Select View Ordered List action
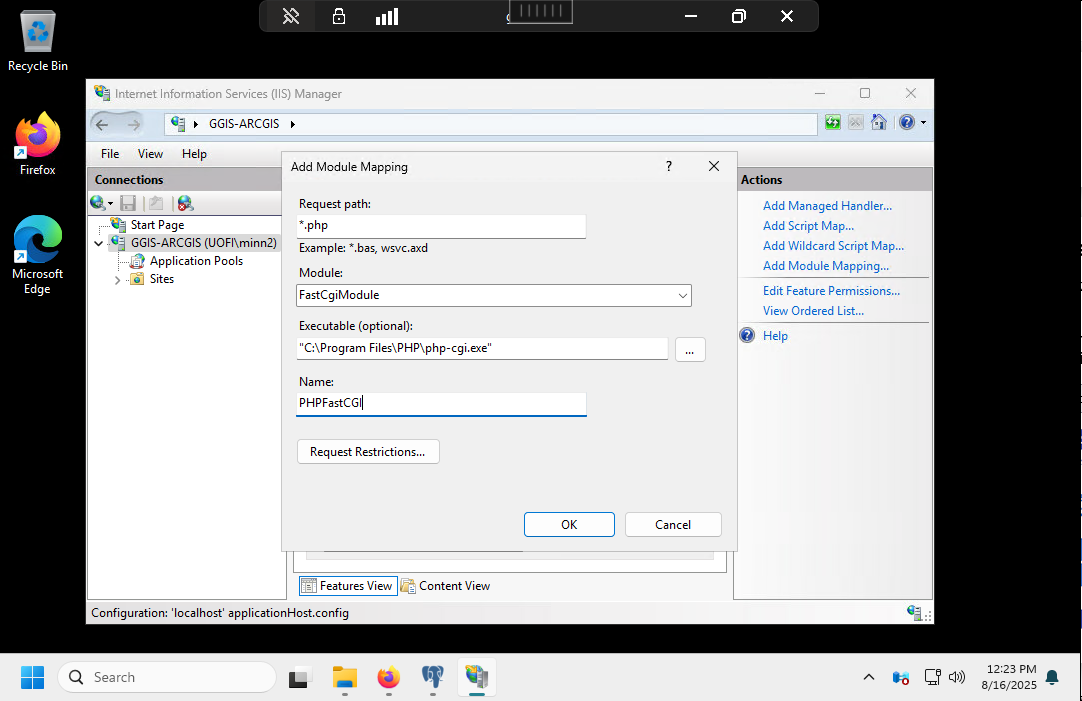 tap(813, 311)
